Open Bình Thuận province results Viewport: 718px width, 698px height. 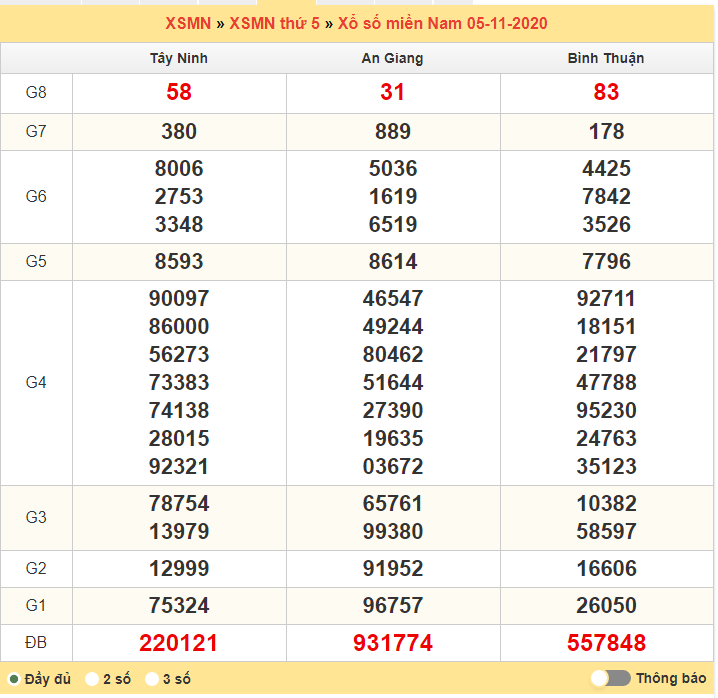[606, 58]
